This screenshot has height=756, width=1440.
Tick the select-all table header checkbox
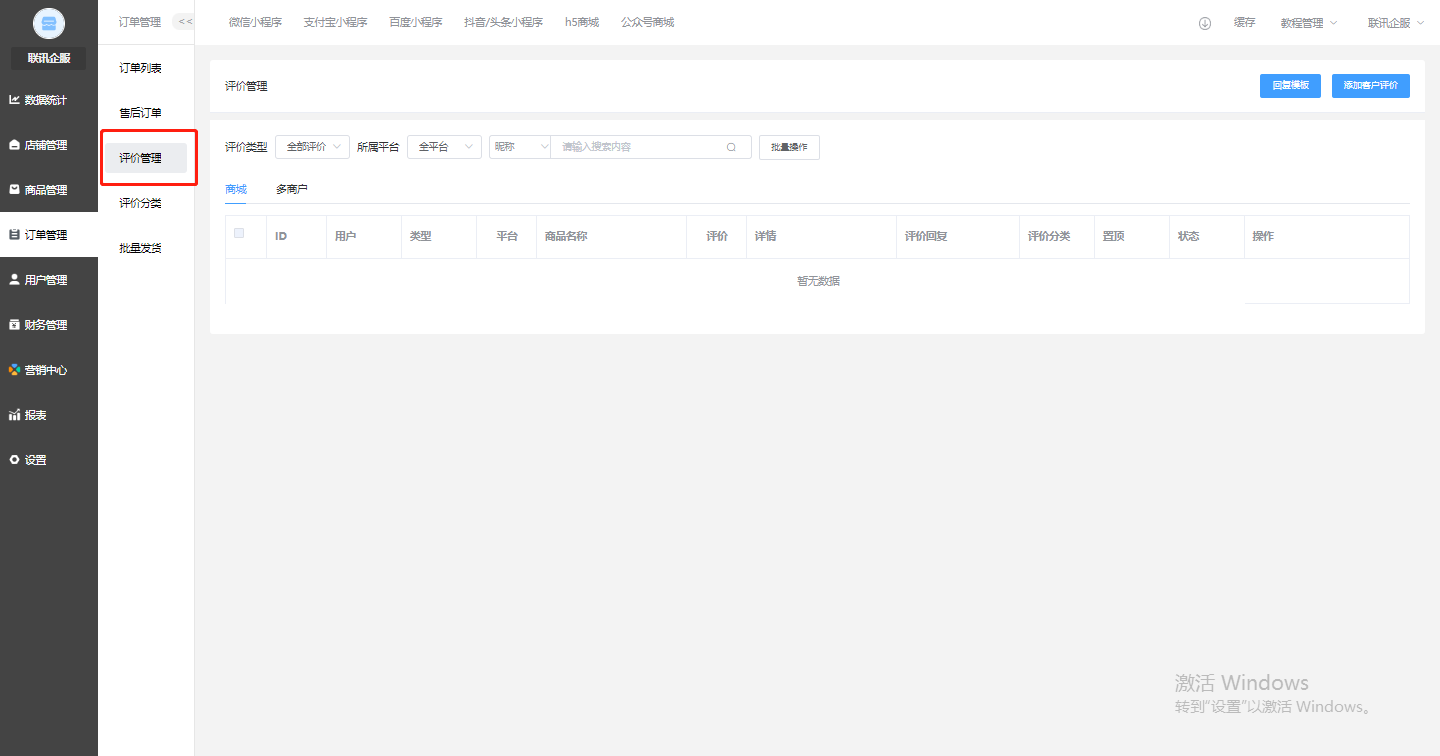pos(239,233)
